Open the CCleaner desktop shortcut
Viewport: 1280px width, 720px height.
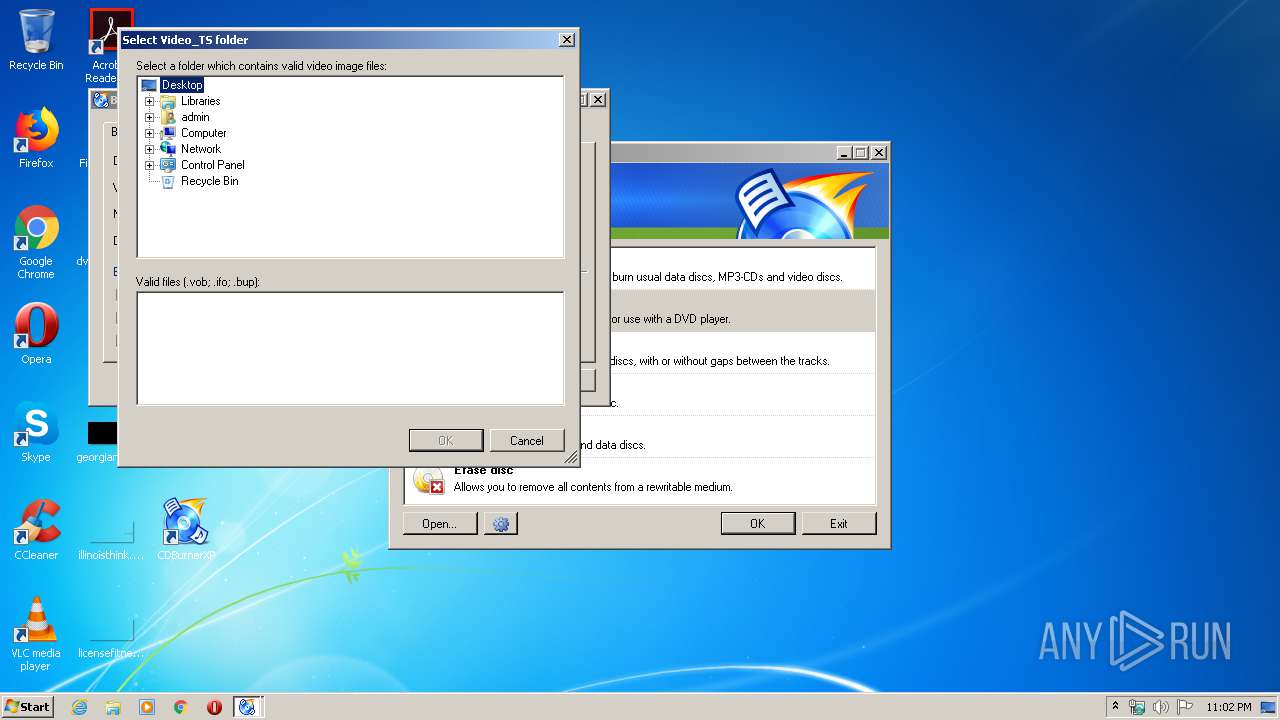(36, 530)
